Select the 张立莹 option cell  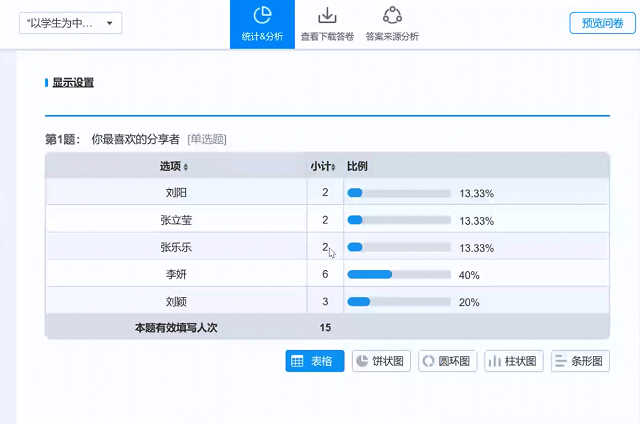pyautogui.click(x=176, y=220)
